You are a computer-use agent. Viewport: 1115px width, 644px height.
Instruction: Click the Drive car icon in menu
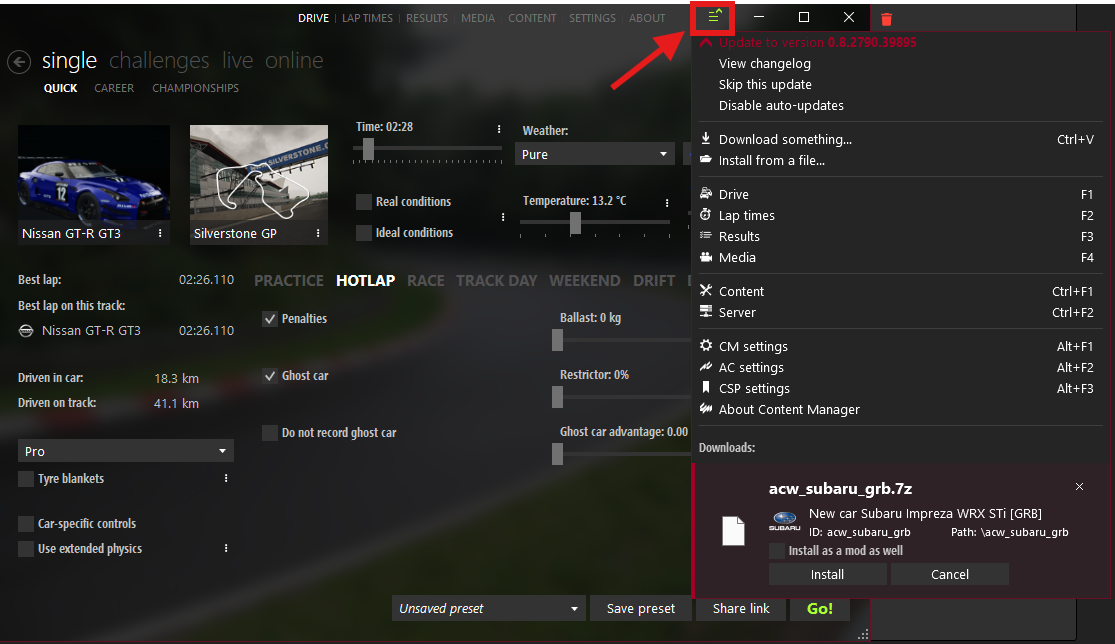[x=705, y=193]
